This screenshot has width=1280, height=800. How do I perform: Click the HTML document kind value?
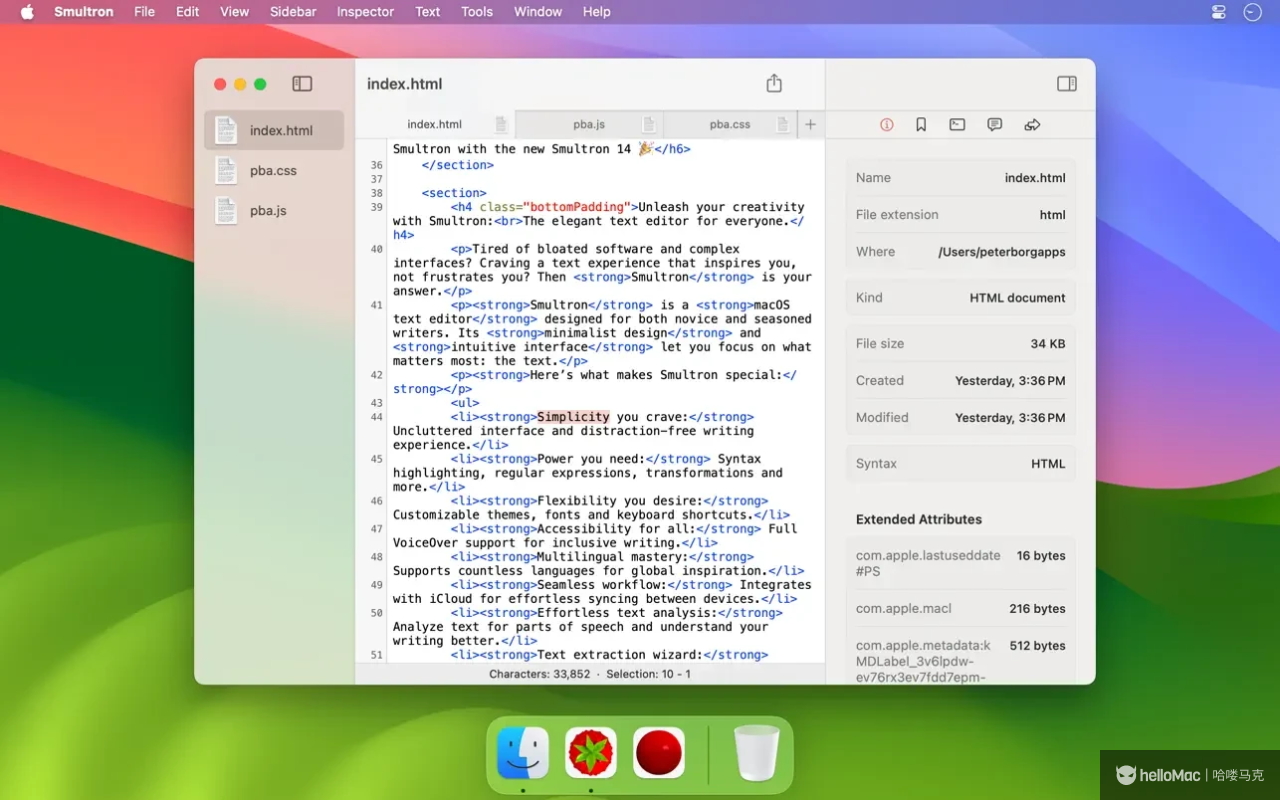coord(1018,298)
